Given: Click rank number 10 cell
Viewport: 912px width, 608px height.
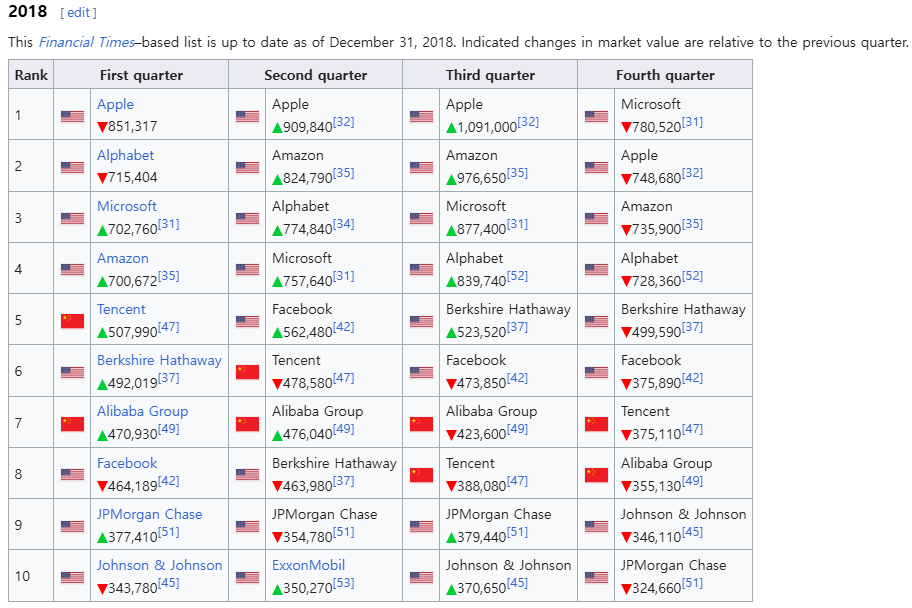Looking at the screenshot, I should [x=31, y=576].
